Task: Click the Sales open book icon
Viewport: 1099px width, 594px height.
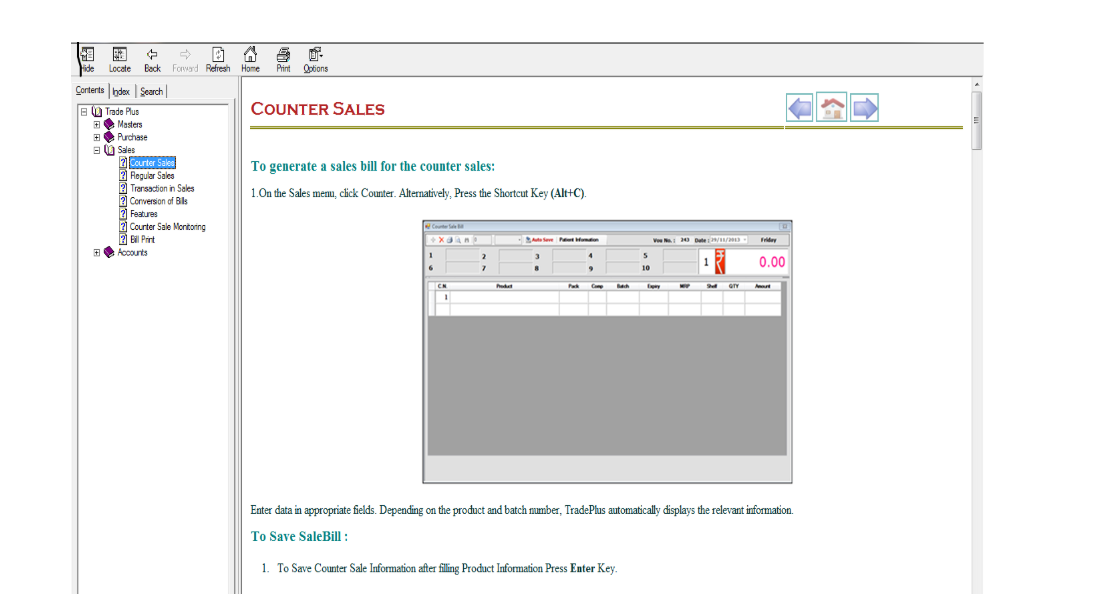Action: pyautogui.click(x=109, y=150)
